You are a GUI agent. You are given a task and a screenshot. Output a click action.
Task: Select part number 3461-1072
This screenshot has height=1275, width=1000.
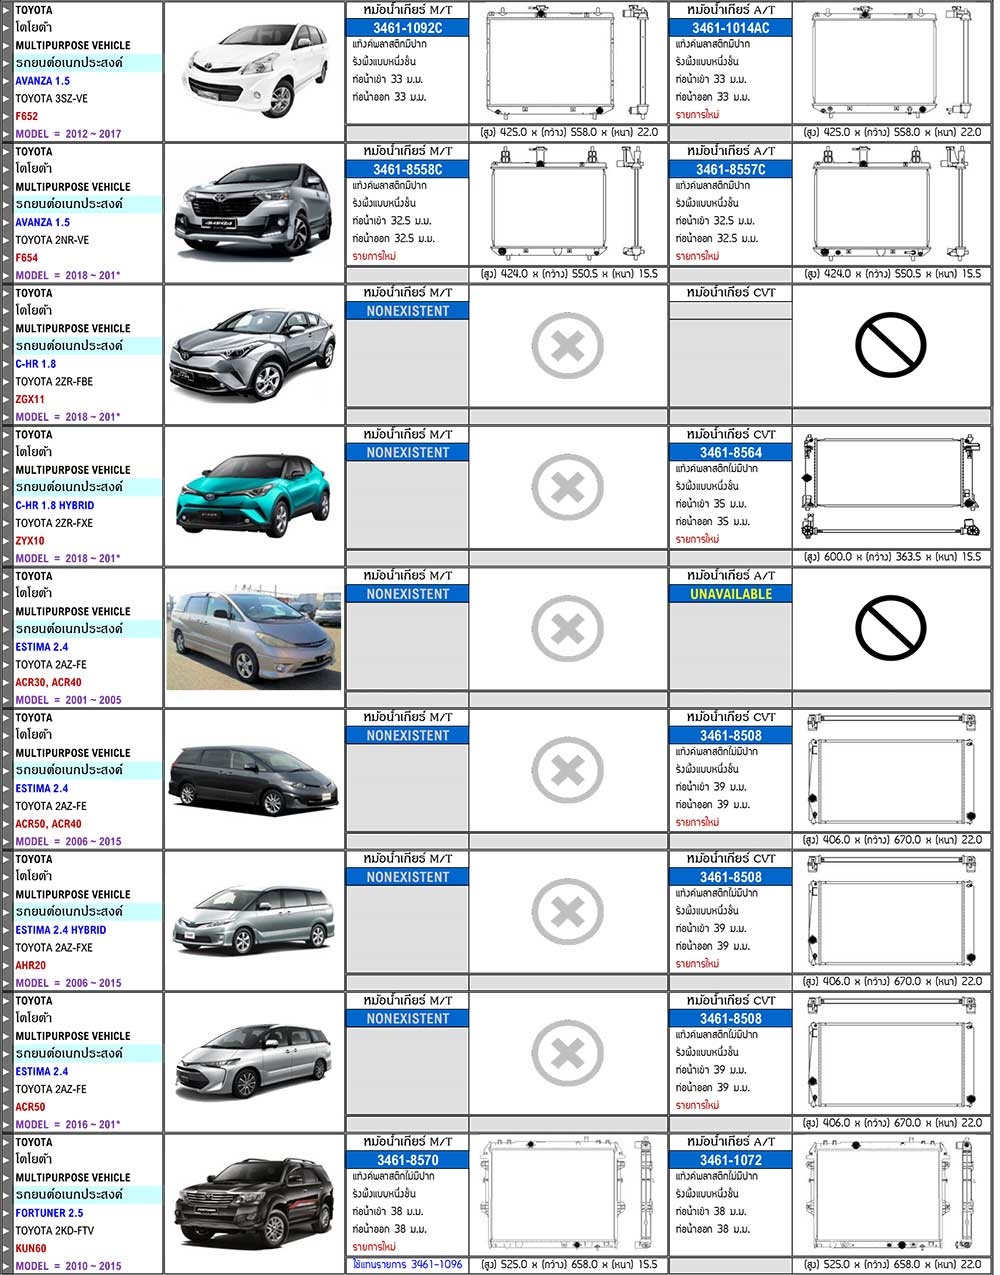pyautogui.click(x=730, y=1160)
